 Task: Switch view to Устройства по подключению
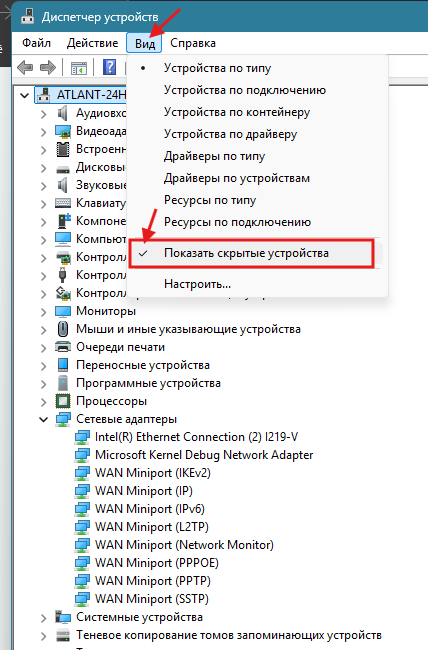245,90
